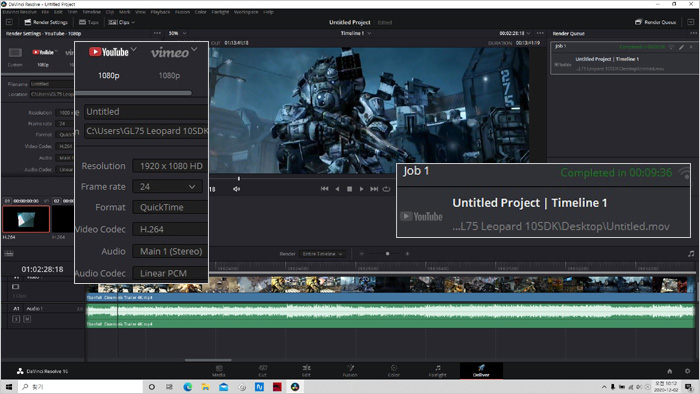Mute the Audio 1 track with M

[27, 319]
